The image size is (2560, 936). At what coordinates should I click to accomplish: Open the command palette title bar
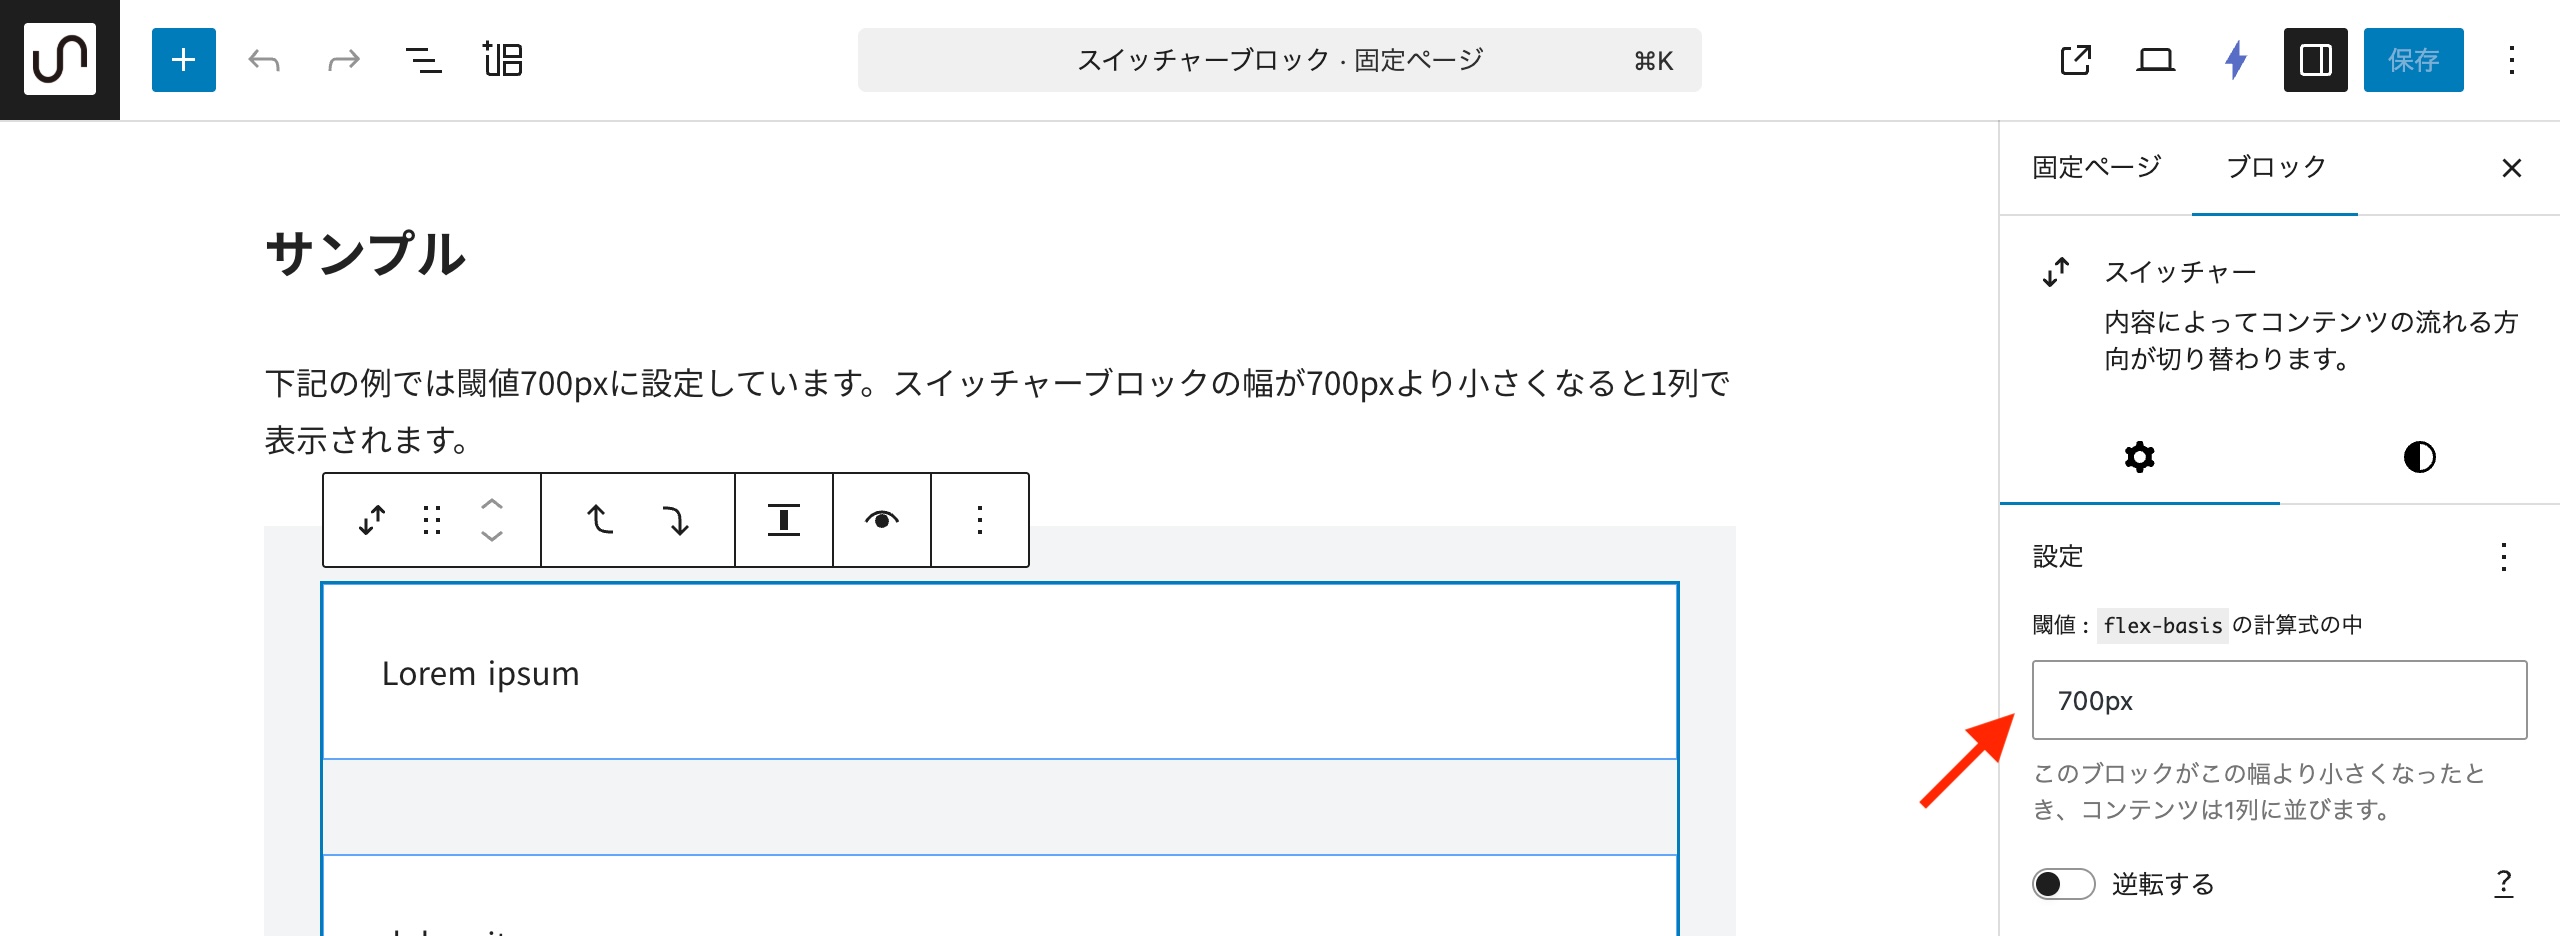coord(1279,60)
